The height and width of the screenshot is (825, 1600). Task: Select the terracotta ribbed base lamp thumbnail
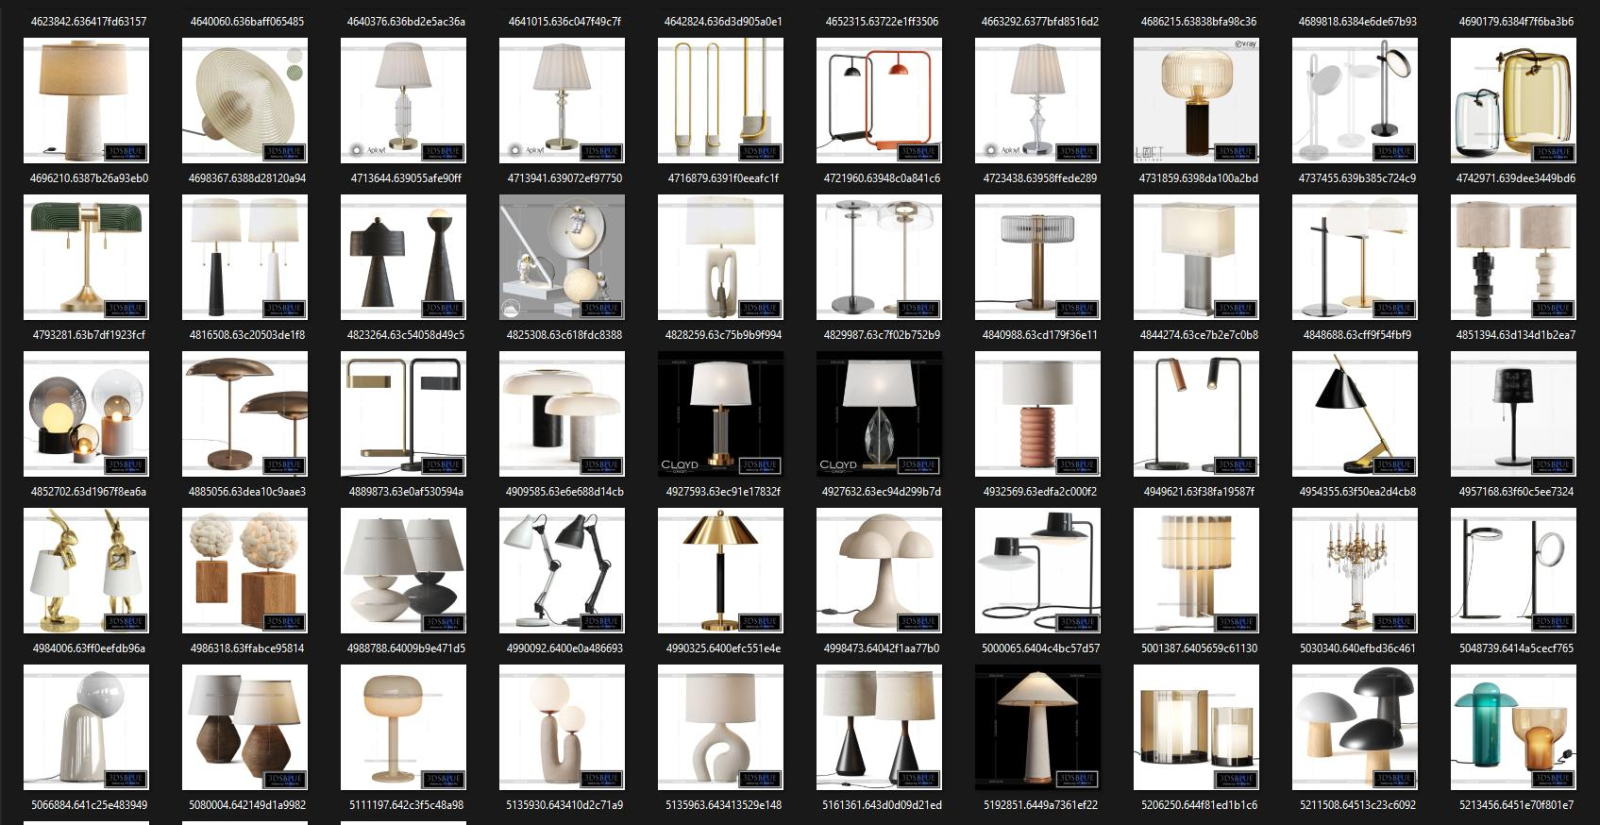1038,413
